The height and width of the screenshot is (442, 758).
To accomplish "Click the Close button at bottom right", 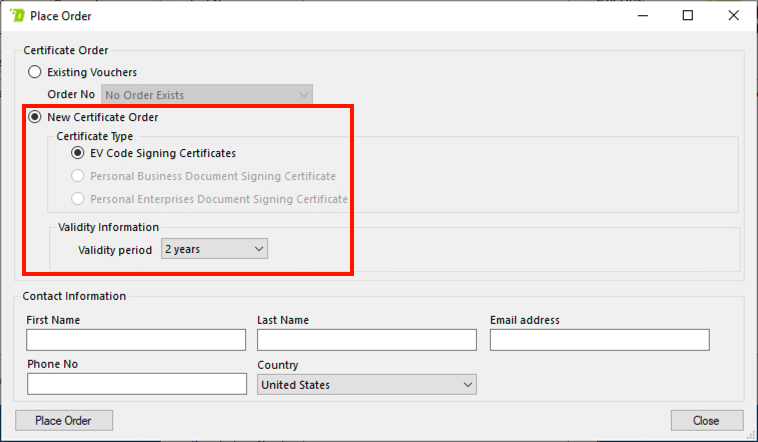I will 707,420.
